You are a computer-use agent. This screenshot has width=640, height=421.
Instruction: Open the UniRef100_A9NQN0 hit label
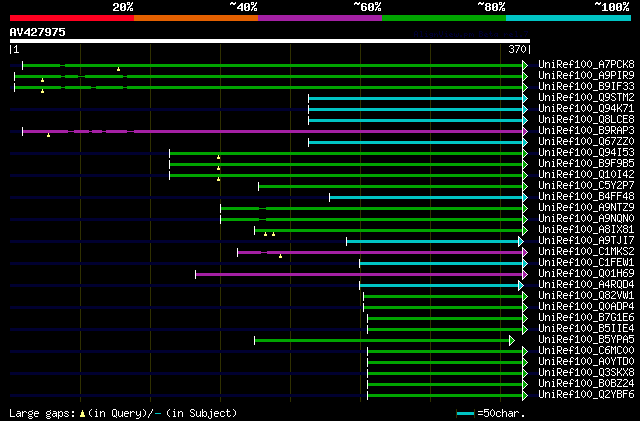pyautogui.click(x=586, y=219)
